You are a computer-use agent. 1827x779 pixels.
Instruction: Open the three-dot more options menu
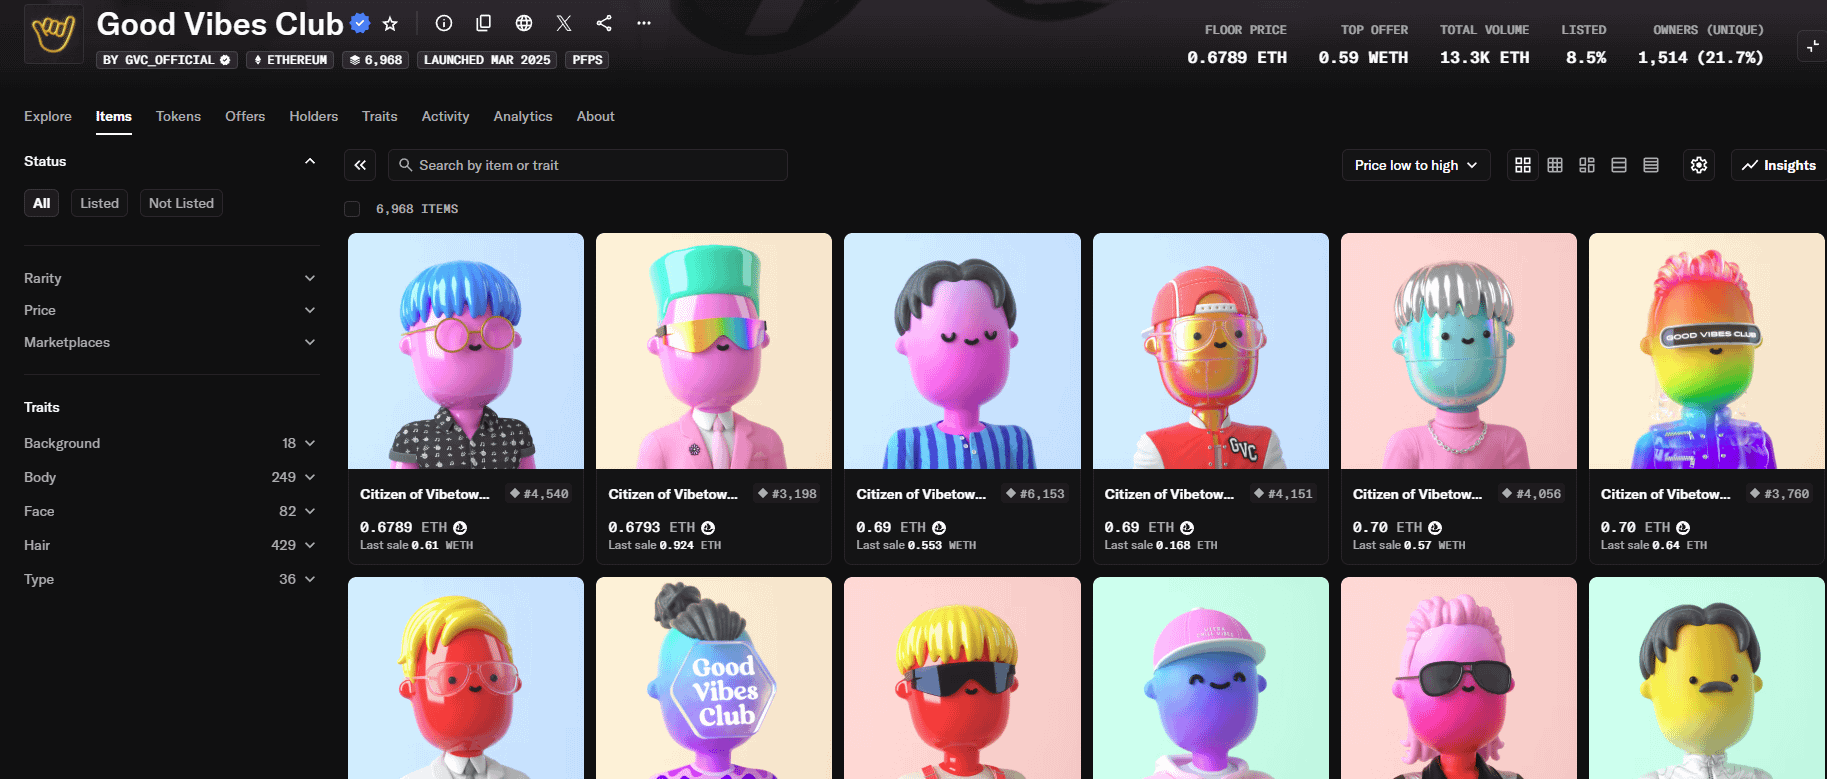[644, 23]
